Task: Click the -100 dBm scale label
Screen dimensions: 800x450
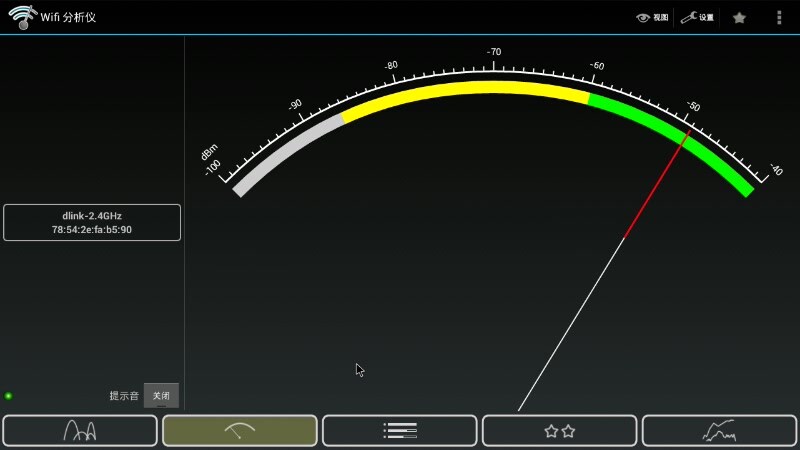Action: pyautogui.click(x=212, y=167)
